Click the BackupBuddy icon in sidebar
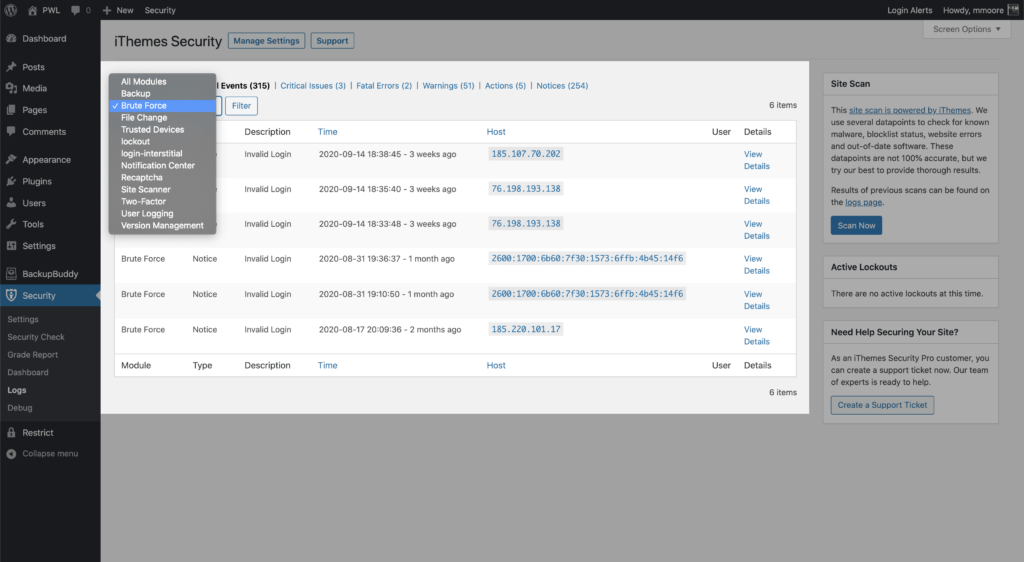 [x=11, y=273]
